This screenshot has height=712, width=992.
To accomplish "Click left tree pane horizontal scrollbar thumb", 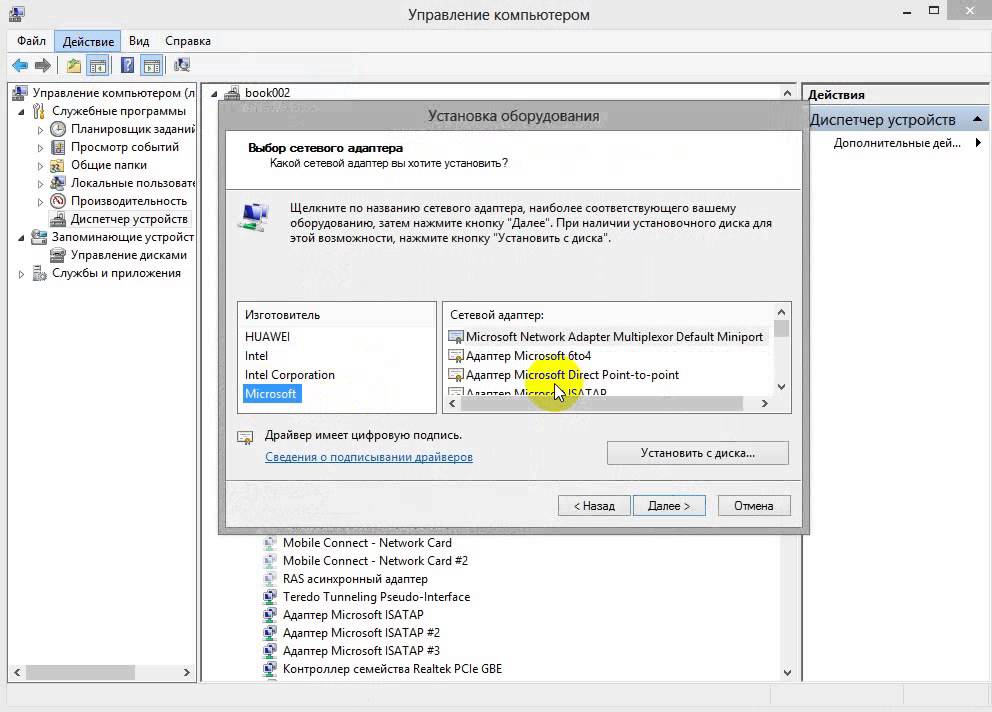I will (80, 672).
